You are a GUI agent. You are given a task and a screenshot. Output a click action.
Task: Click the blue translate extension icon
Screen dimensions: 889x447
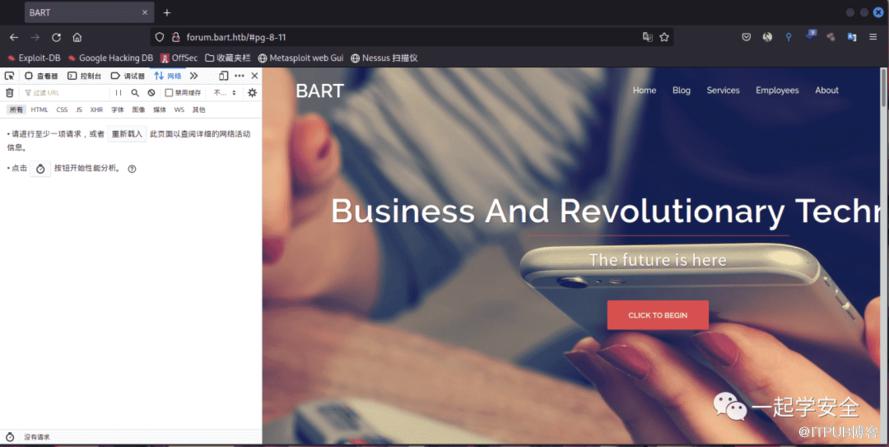point(852,37)
